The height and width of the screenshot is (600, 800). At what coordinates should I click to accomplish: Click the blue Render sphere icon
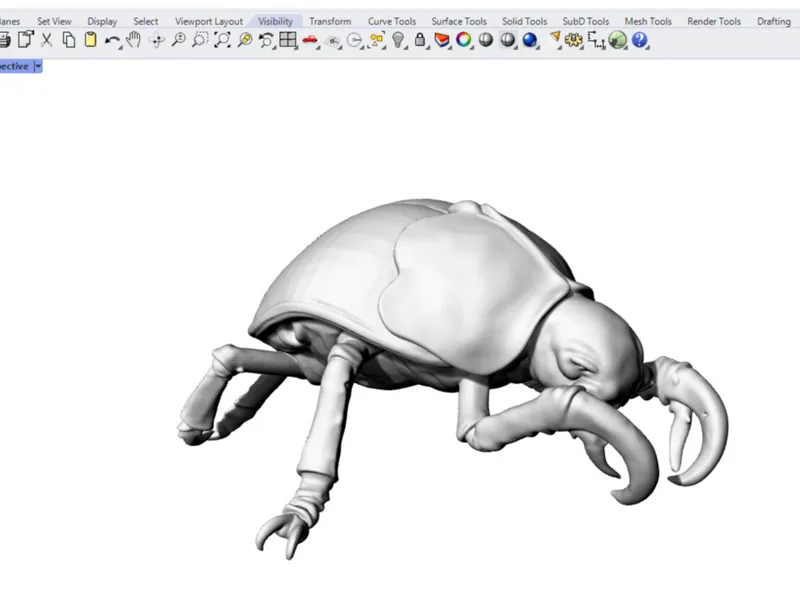(530, 40)
